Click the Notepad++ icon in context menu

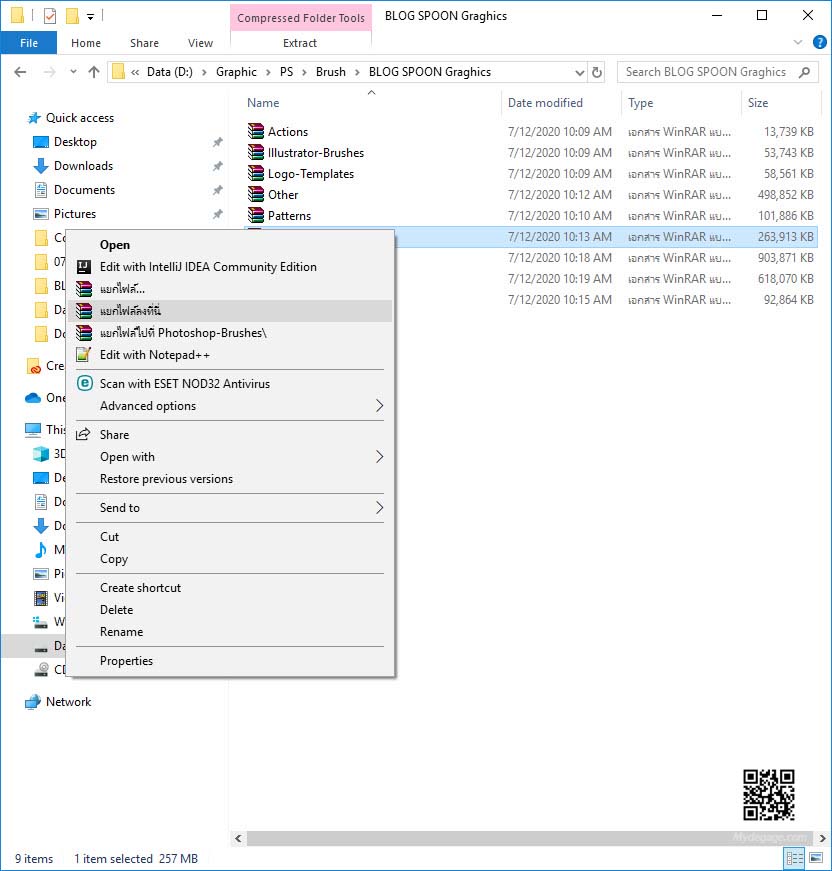[x=84, y=354]
